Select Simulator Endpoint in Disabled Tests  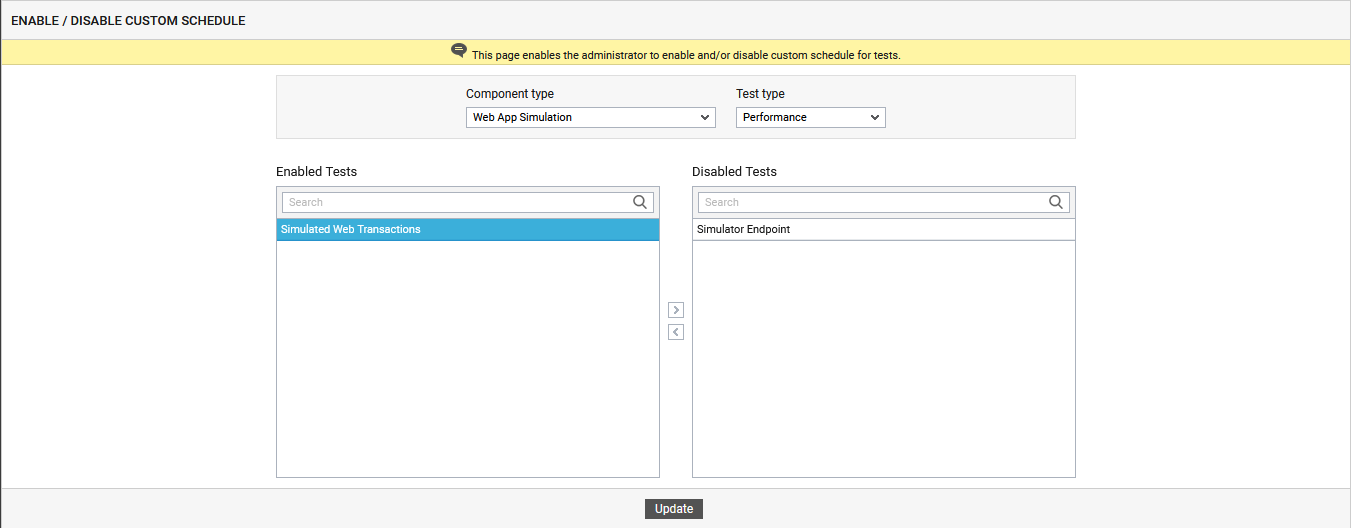[743, 230]
